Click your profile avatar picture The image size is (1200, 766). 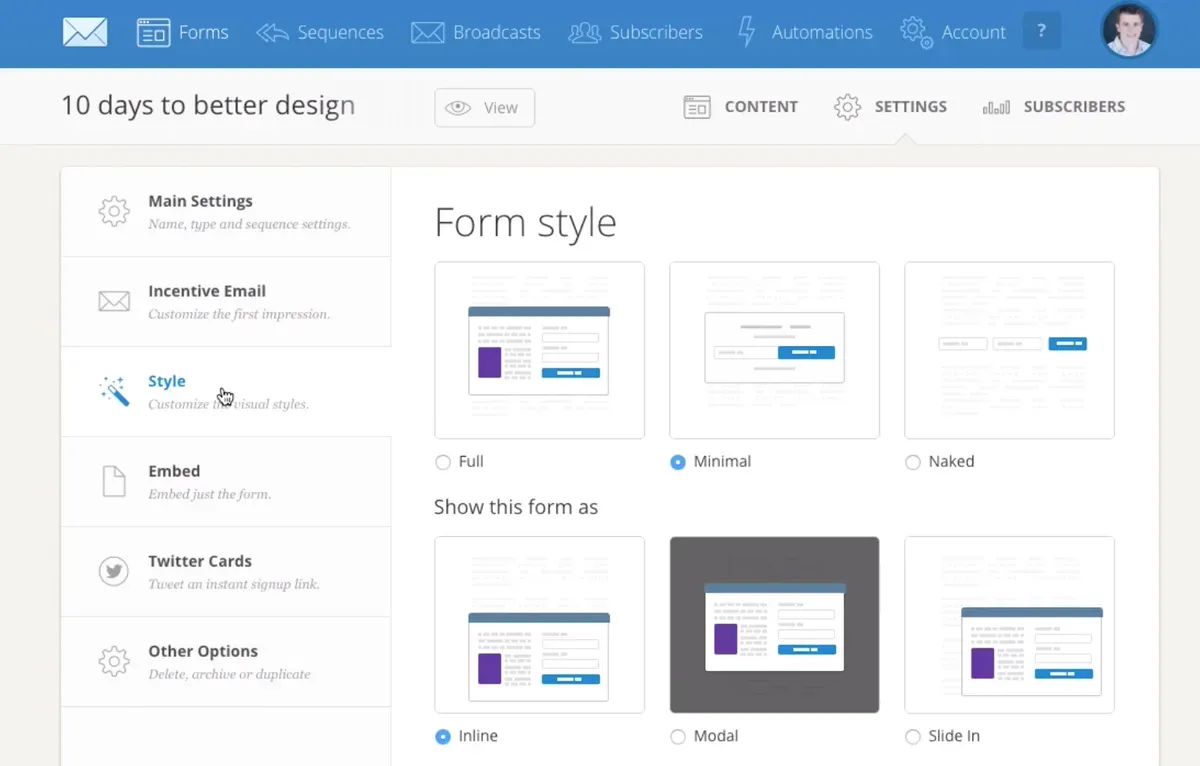click(1128, 31)
